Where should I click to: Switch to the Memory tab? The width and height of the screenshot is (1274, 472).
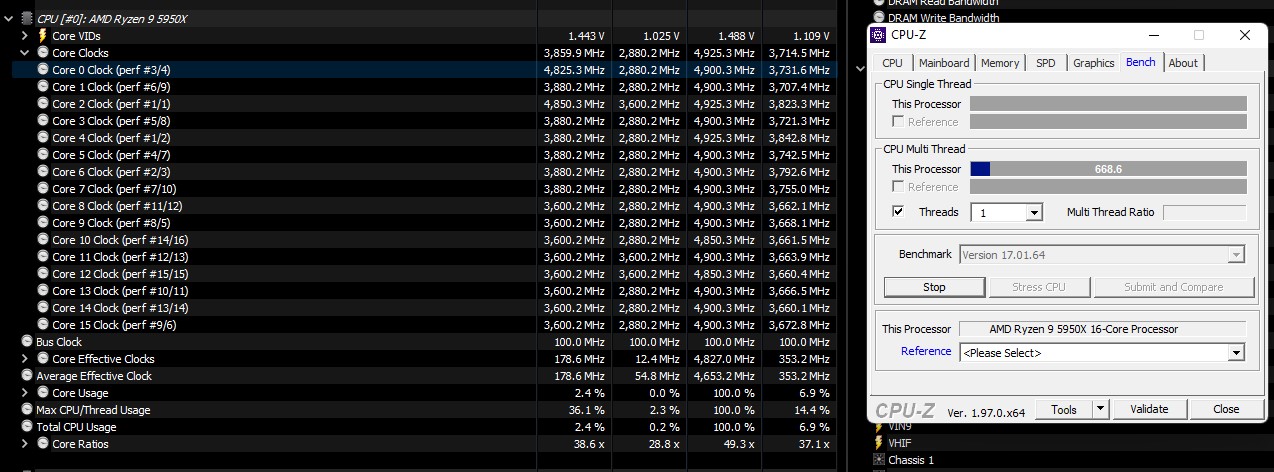point(1000,63)
